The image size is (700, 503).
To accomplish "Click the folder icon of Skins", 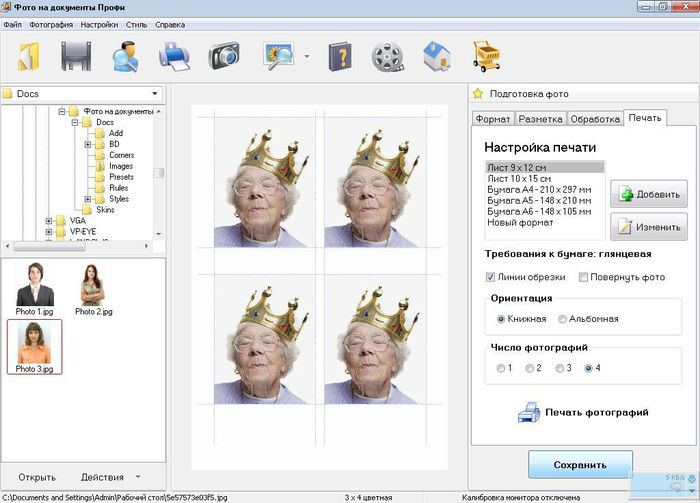I will coord(87,210).
